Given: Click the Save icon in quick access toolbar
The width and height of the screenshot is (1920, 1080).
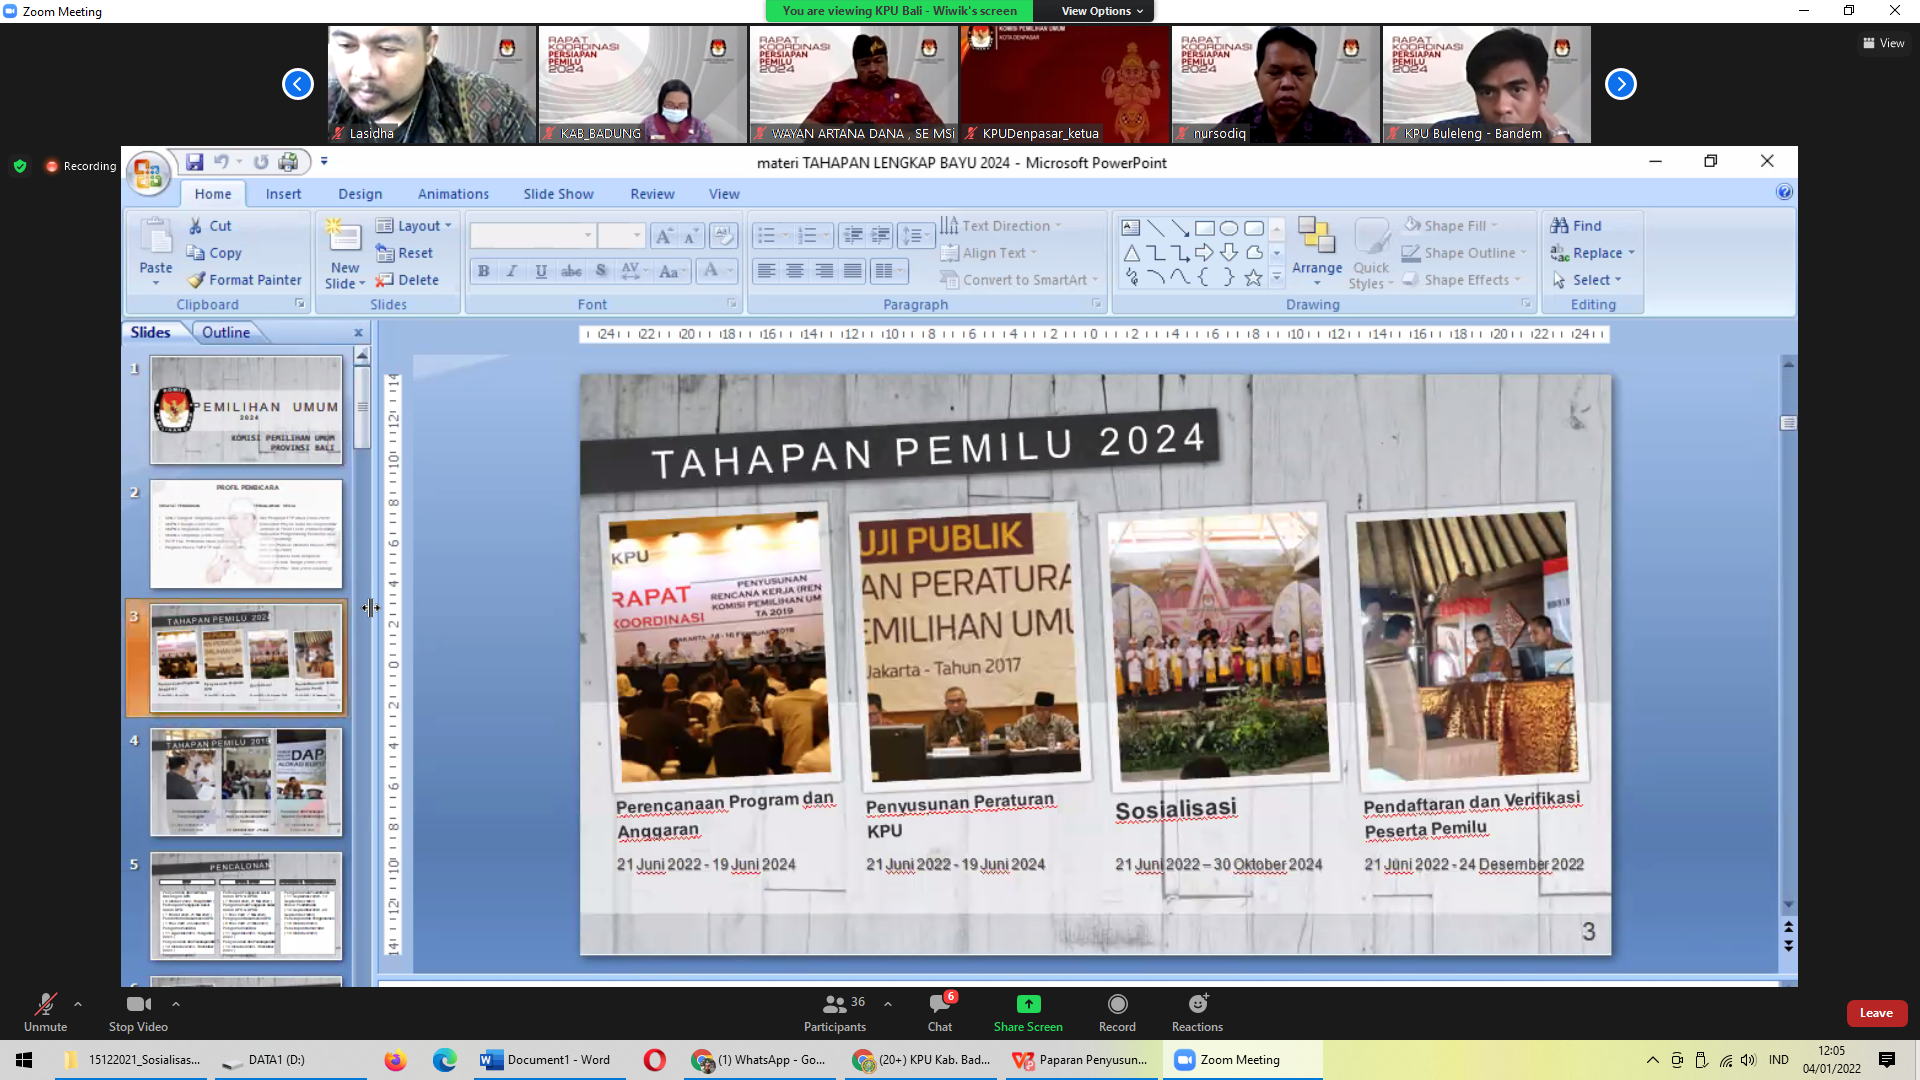Looking at the screenshot, I should point(194,162).
